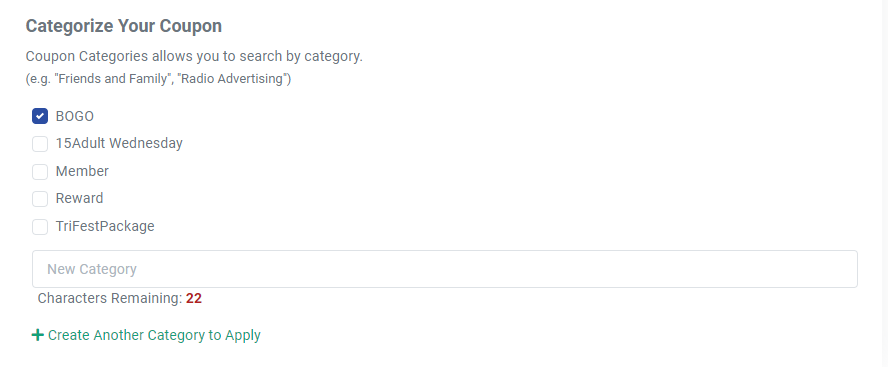Focus the New Category input field
The image size is (888, 367).
click(445, 269)
